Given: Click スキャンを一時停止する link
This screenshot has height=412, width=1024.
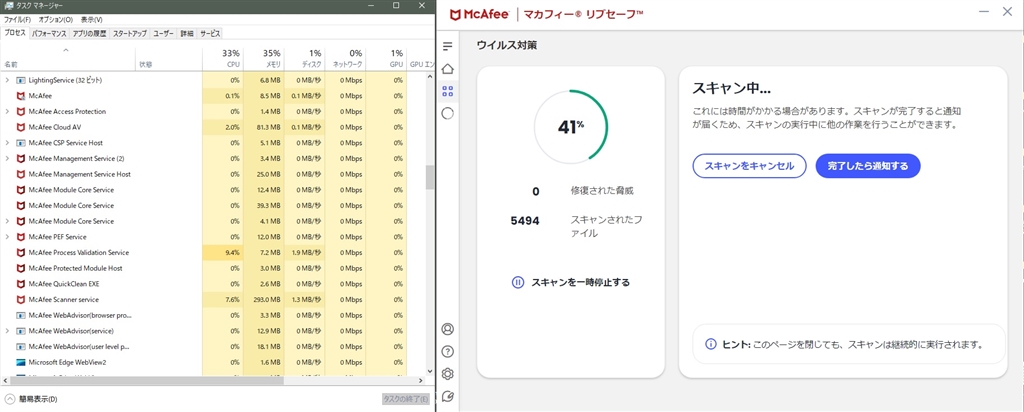Looking at the screenshot, I should click(581, 283).
